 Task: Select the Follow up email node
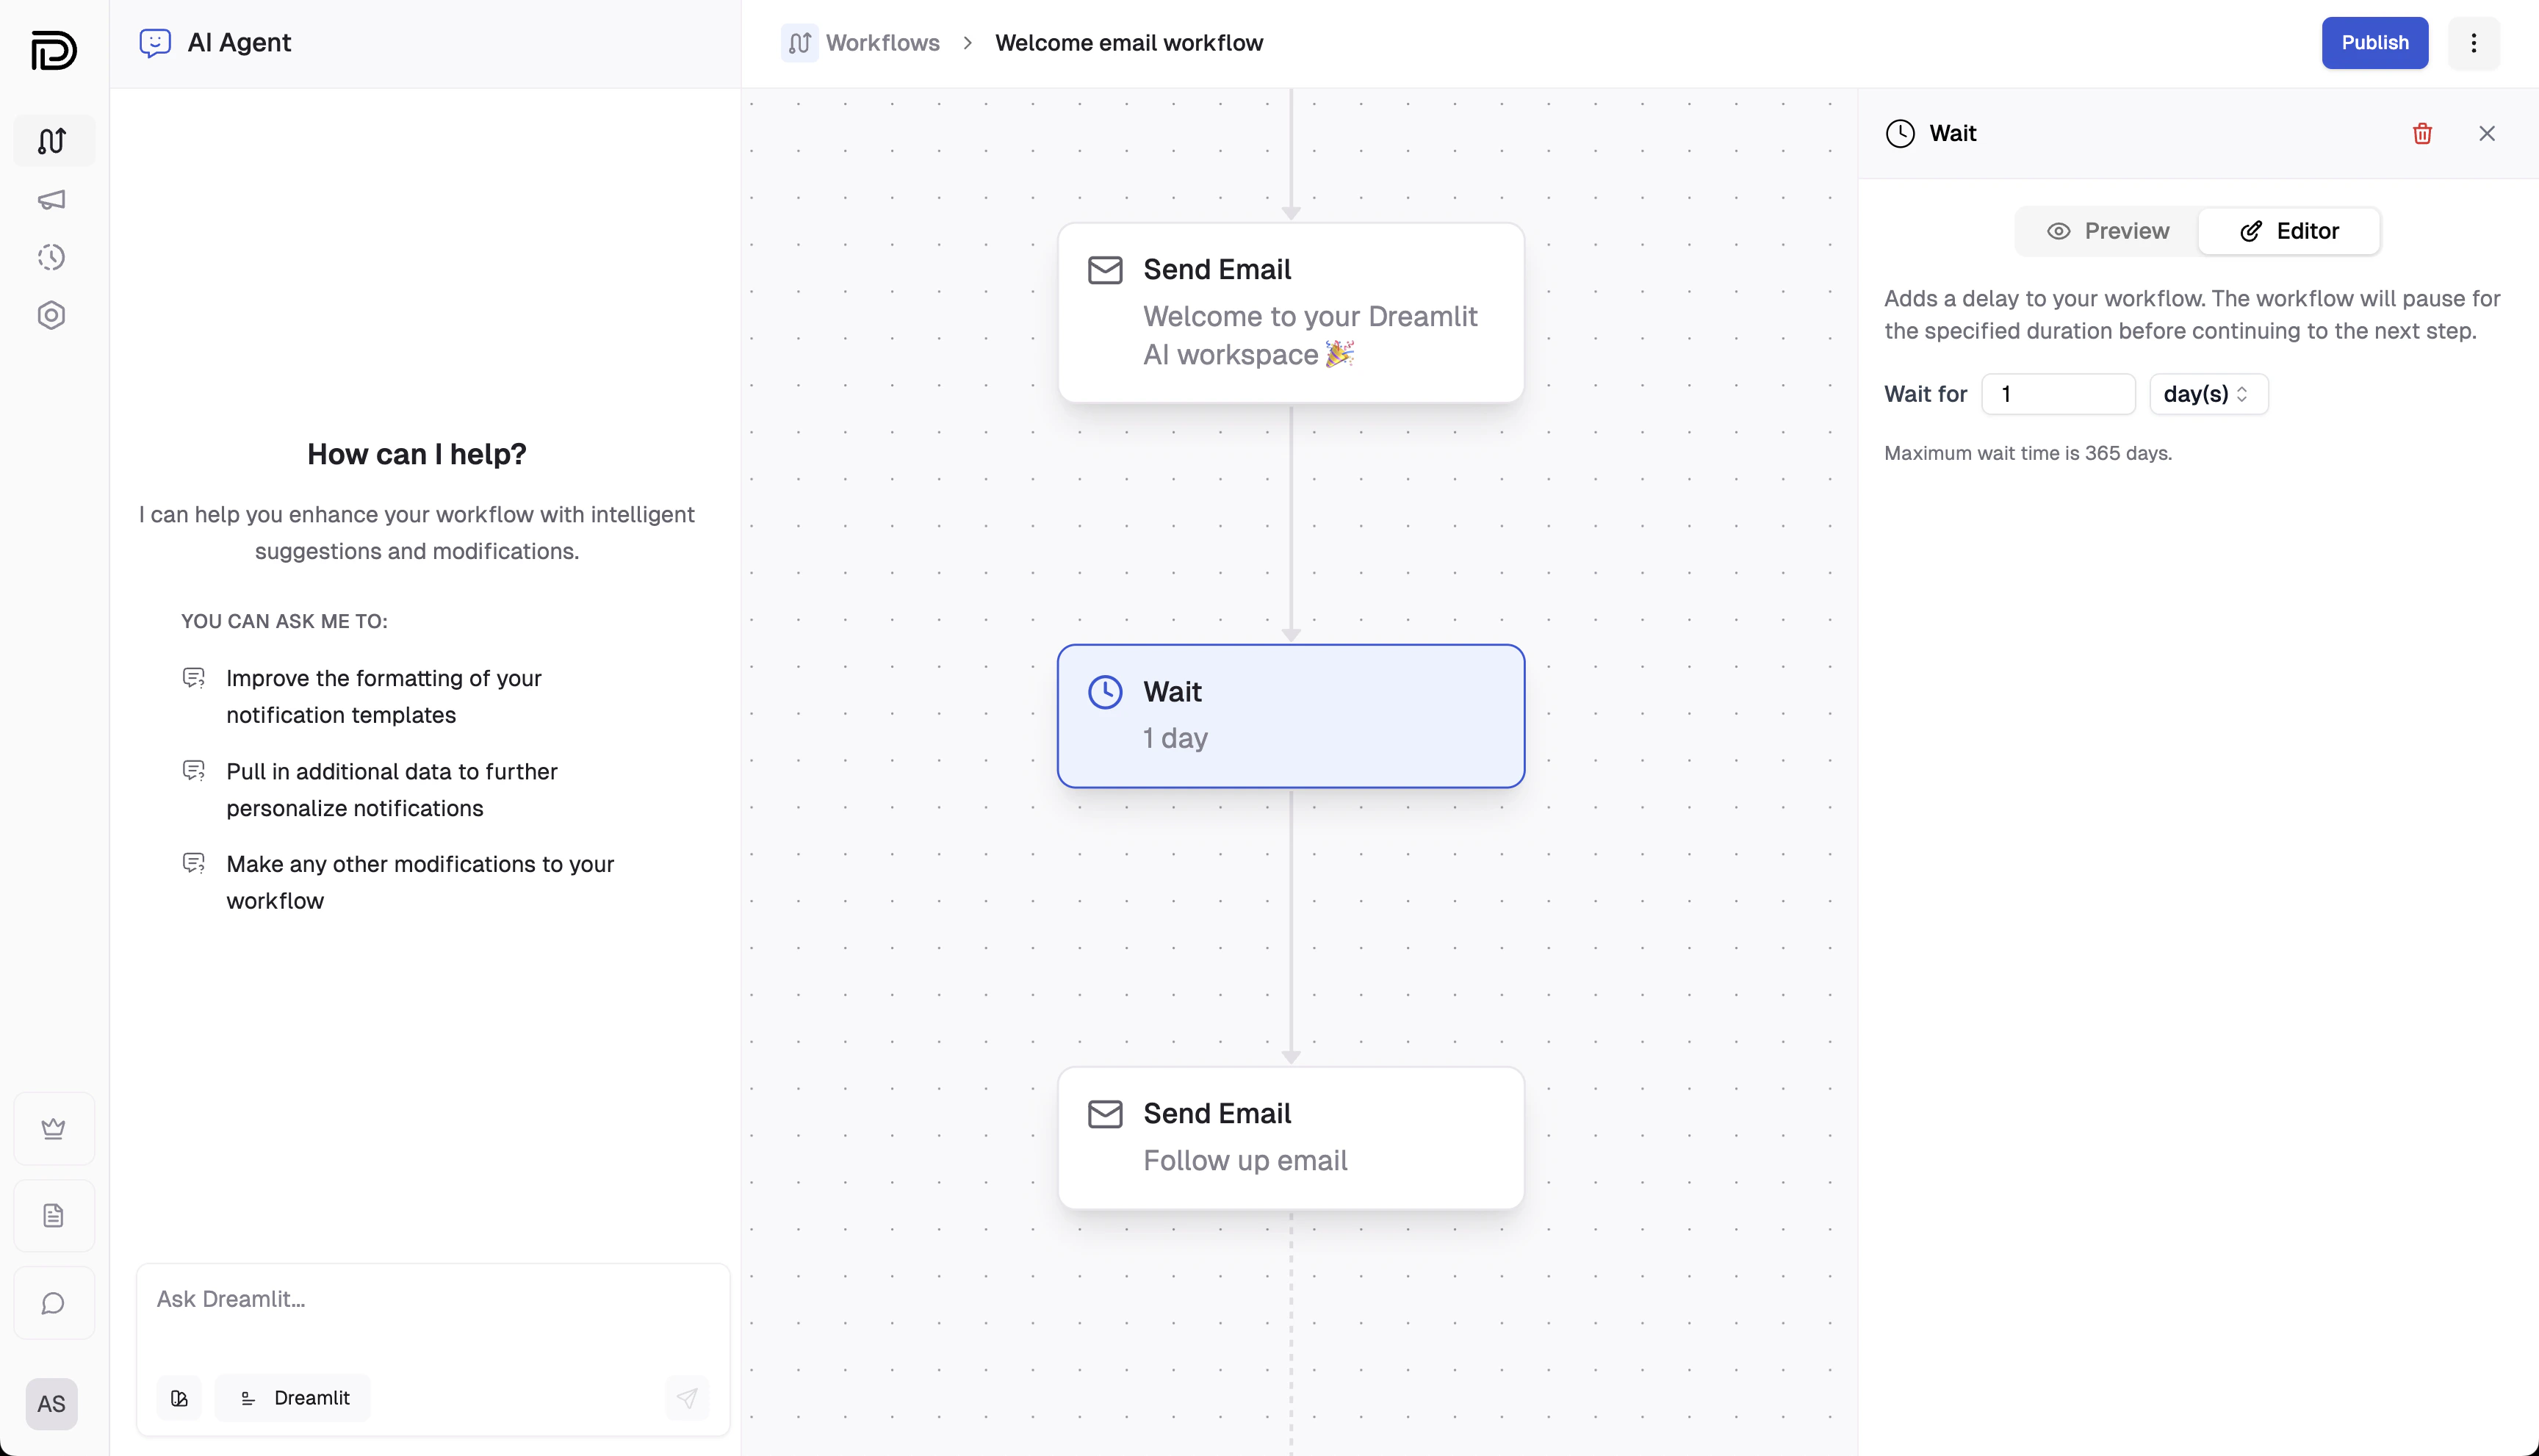click(1290, 1138)
